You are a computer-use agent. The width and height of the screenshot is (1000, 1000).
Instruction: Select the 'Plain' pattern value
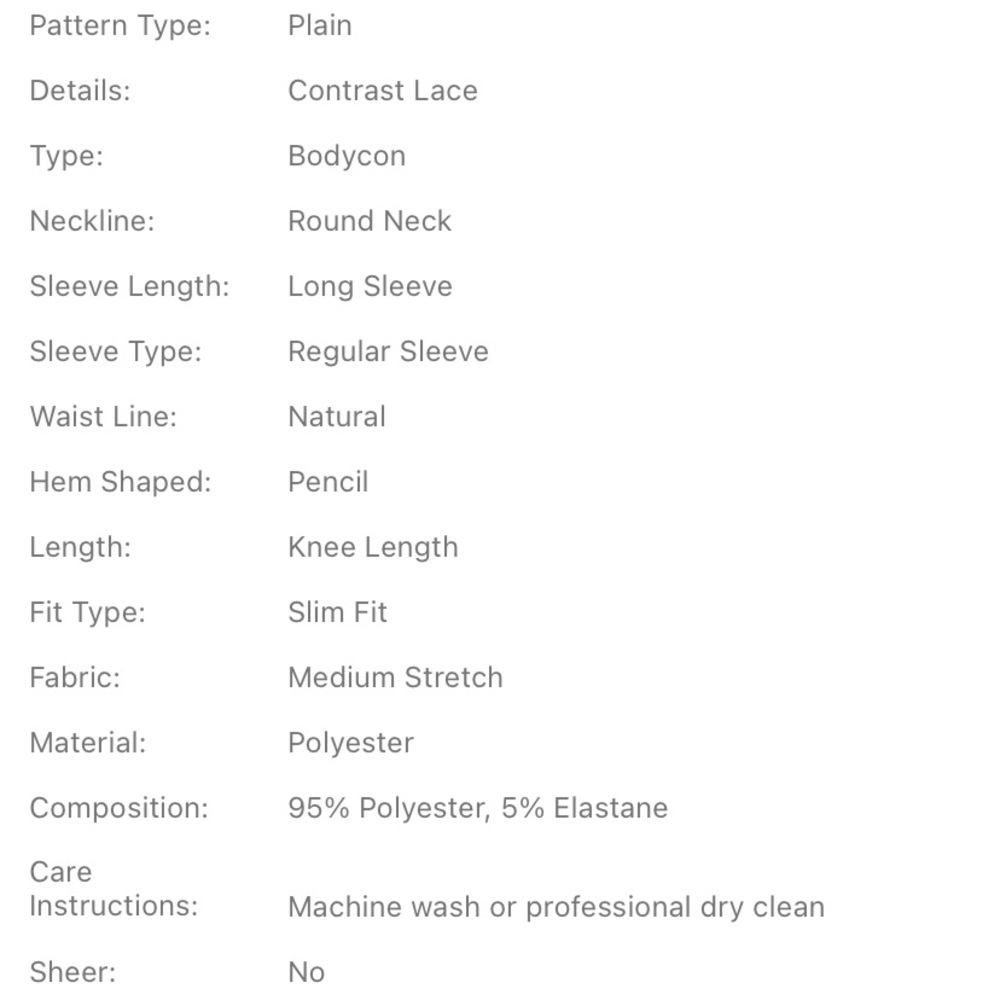(320, 26)
